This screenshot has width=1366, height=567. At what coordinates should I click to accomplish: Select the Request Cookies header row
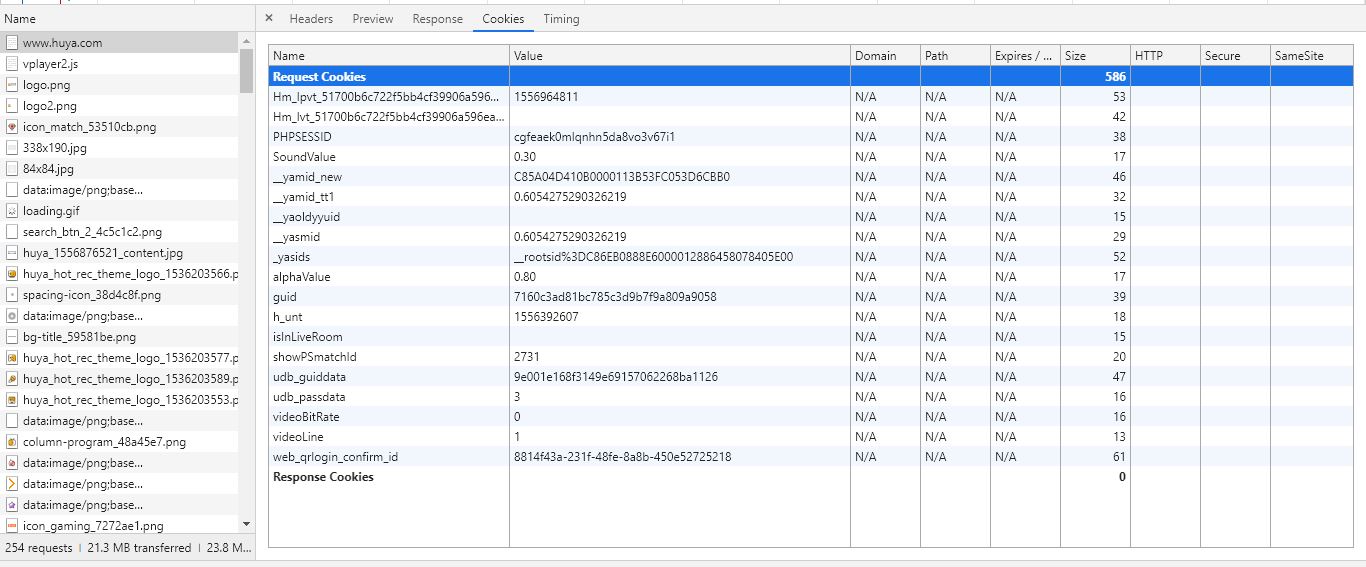(811, 77)
